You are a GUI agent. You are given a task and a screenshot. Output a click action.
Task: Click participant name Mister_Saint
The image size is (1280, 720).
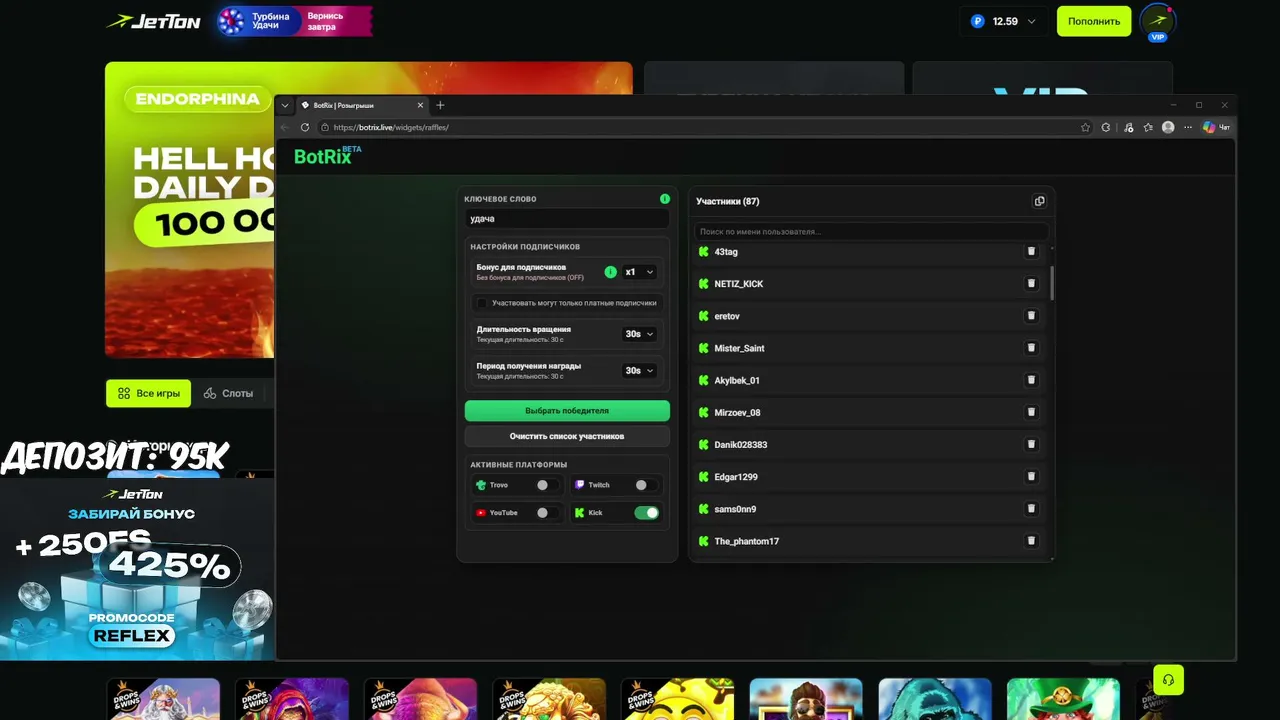739,348
